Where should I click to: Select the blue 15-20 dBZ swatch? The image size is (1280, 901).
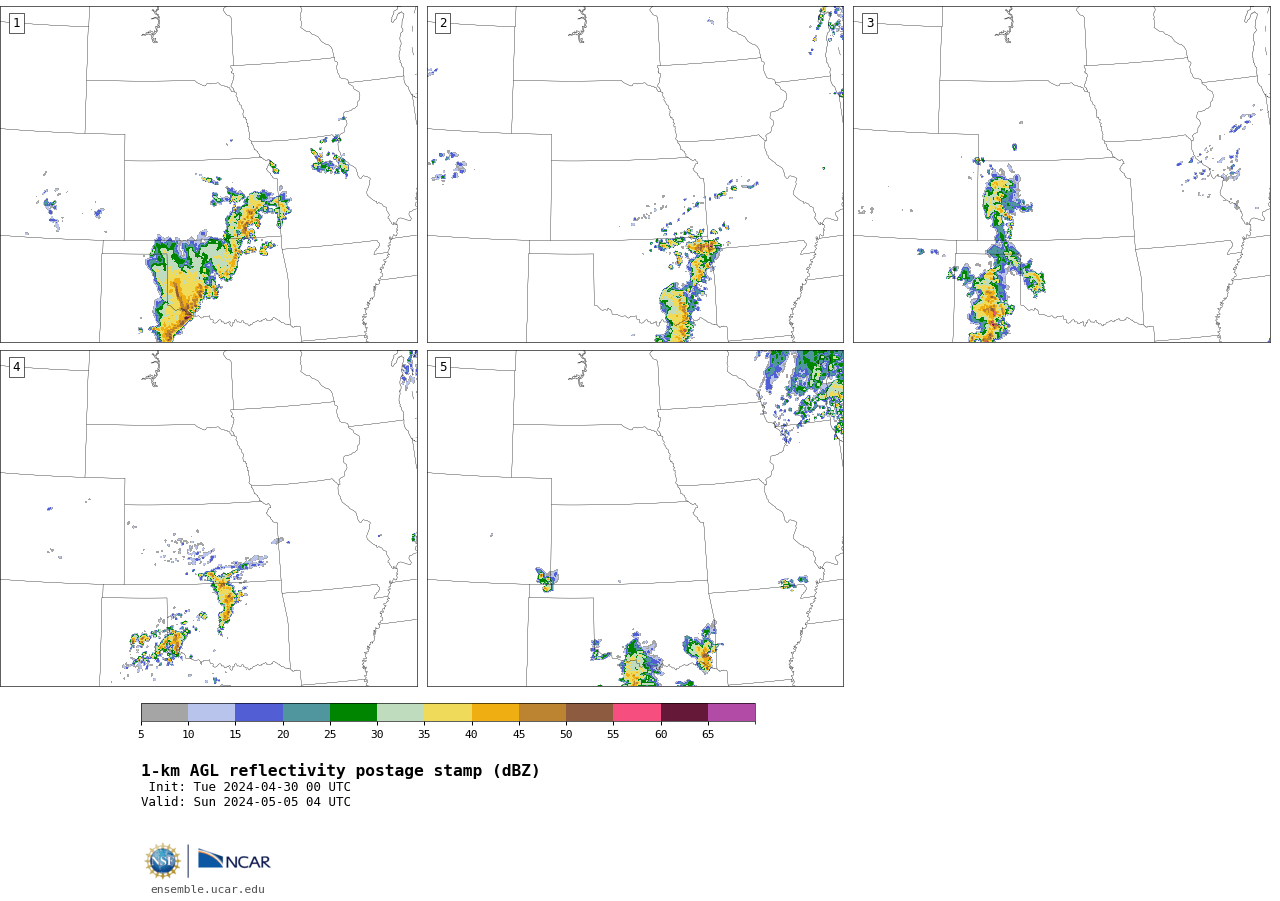259,713
